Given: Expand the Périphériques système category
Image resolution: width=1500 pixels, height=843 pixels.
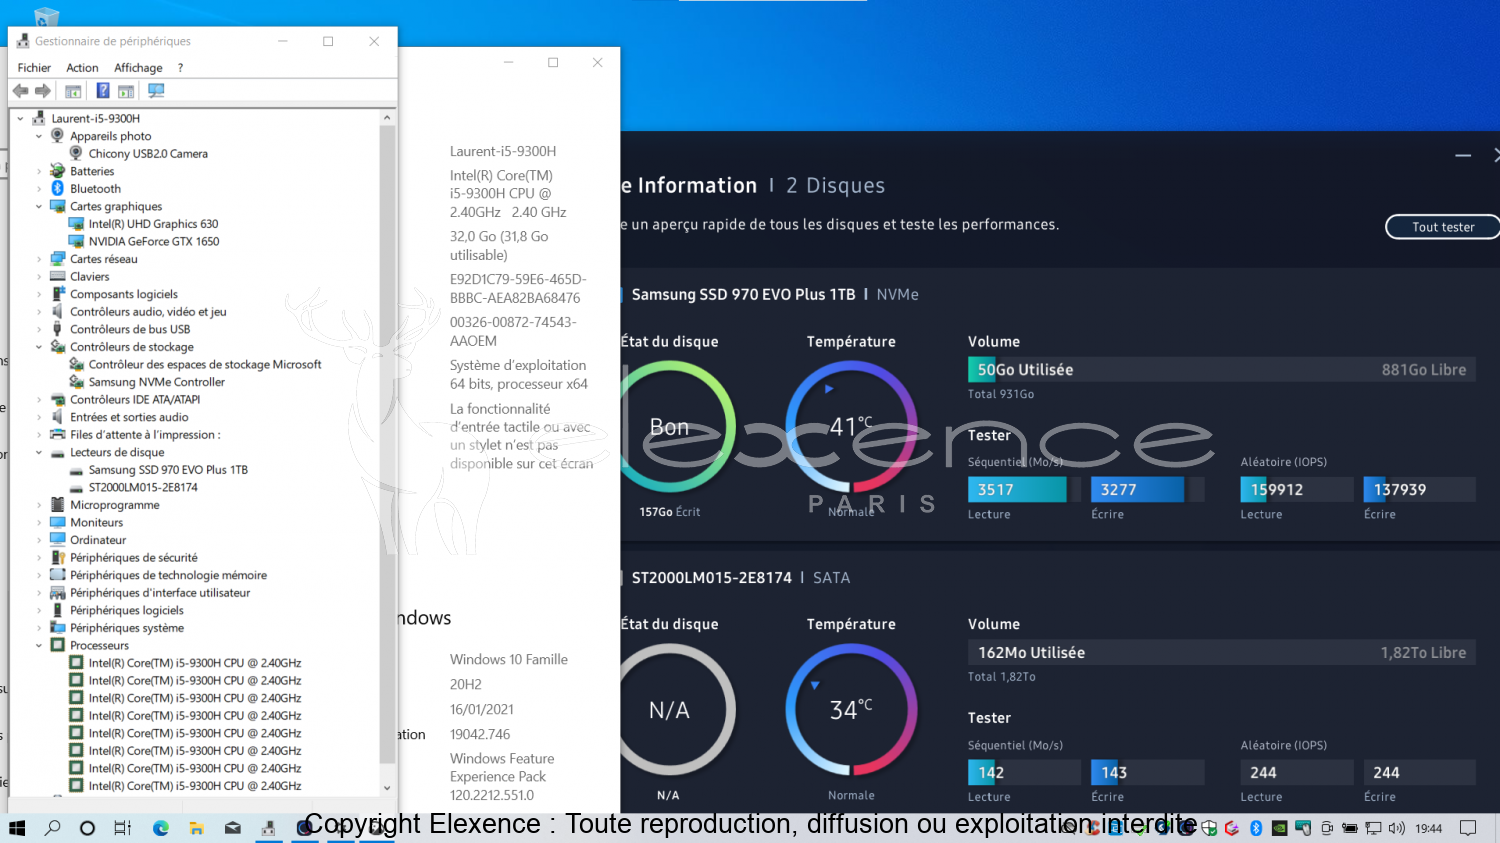Looking at the screenshot, I should coord(39,628).
